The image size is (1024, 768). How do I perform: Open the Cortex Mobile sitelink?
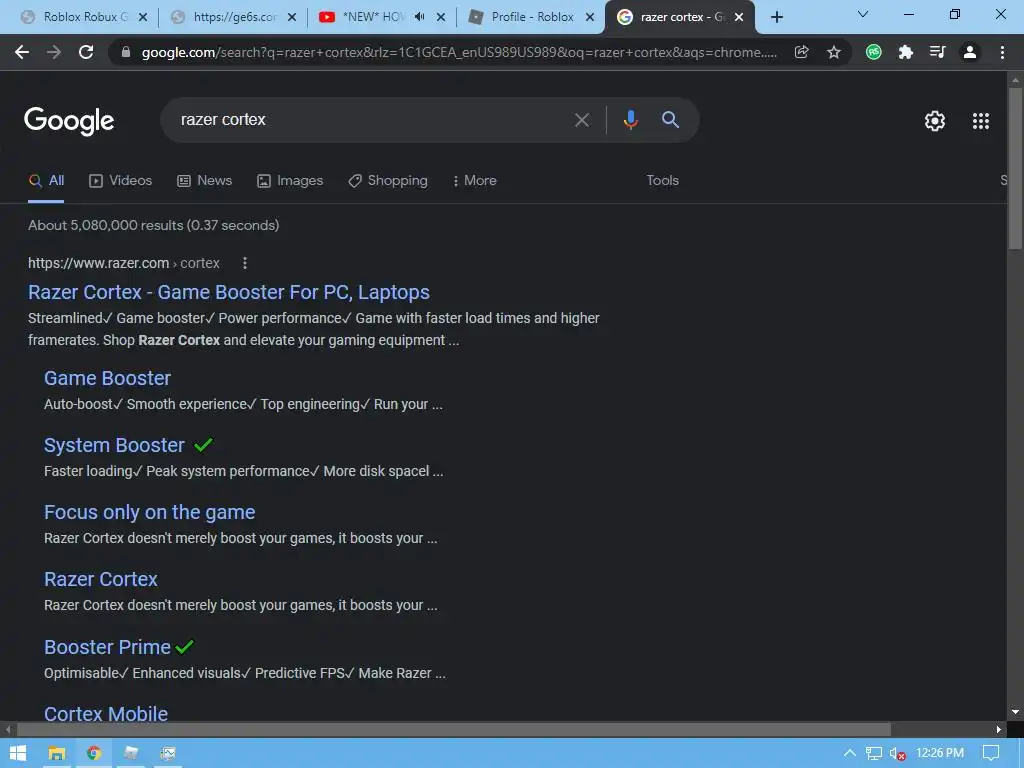click(106, 713)
